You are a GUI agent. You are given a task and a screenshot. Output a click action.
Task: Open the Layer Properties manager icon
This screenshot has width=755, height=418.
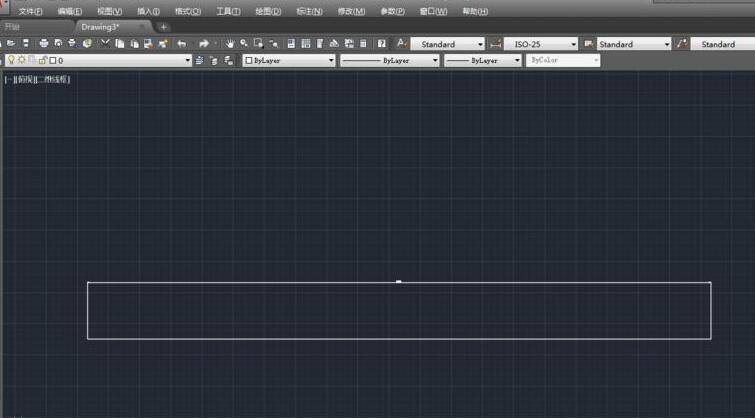200,61
